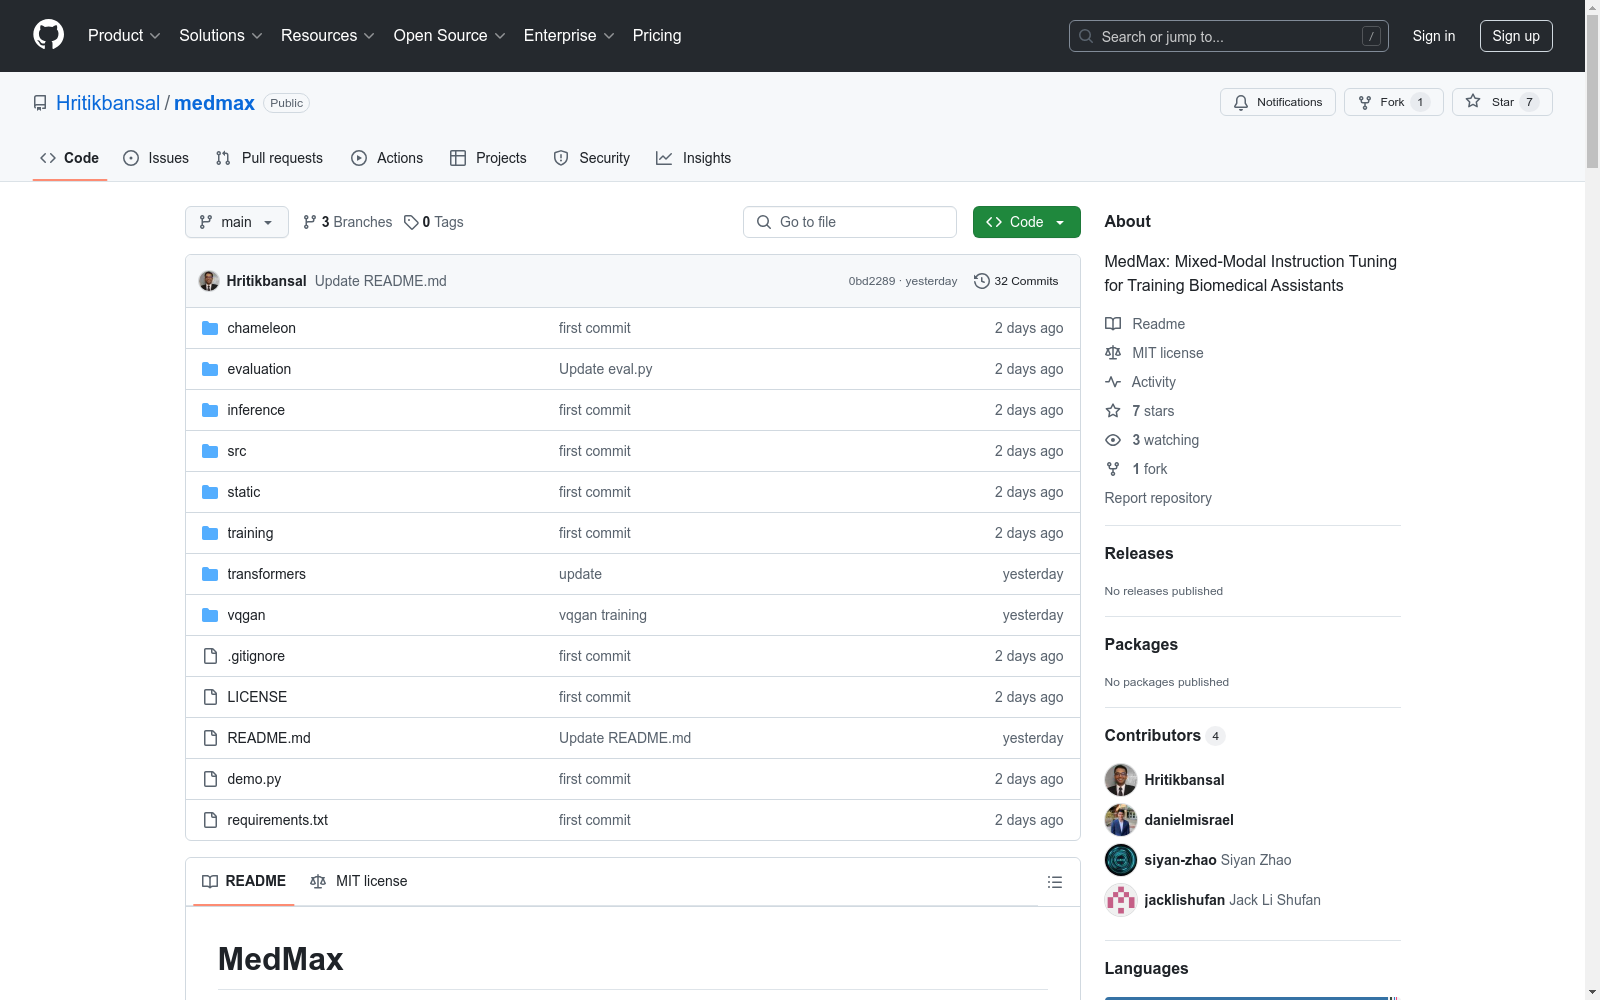Image resolution: width=1600 pixels, height=1000 pixels.
Task: Open the training folder
Action: point(250,533)
